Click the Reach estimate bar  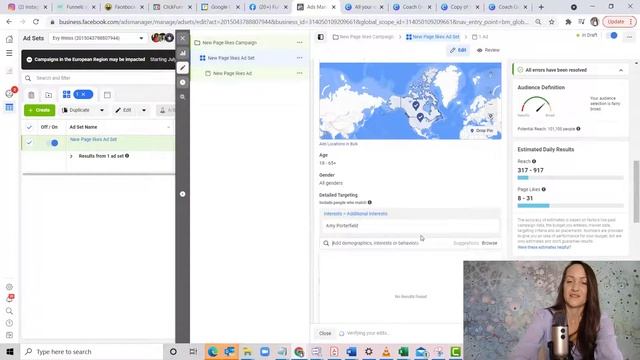click(x=571, y=178)
